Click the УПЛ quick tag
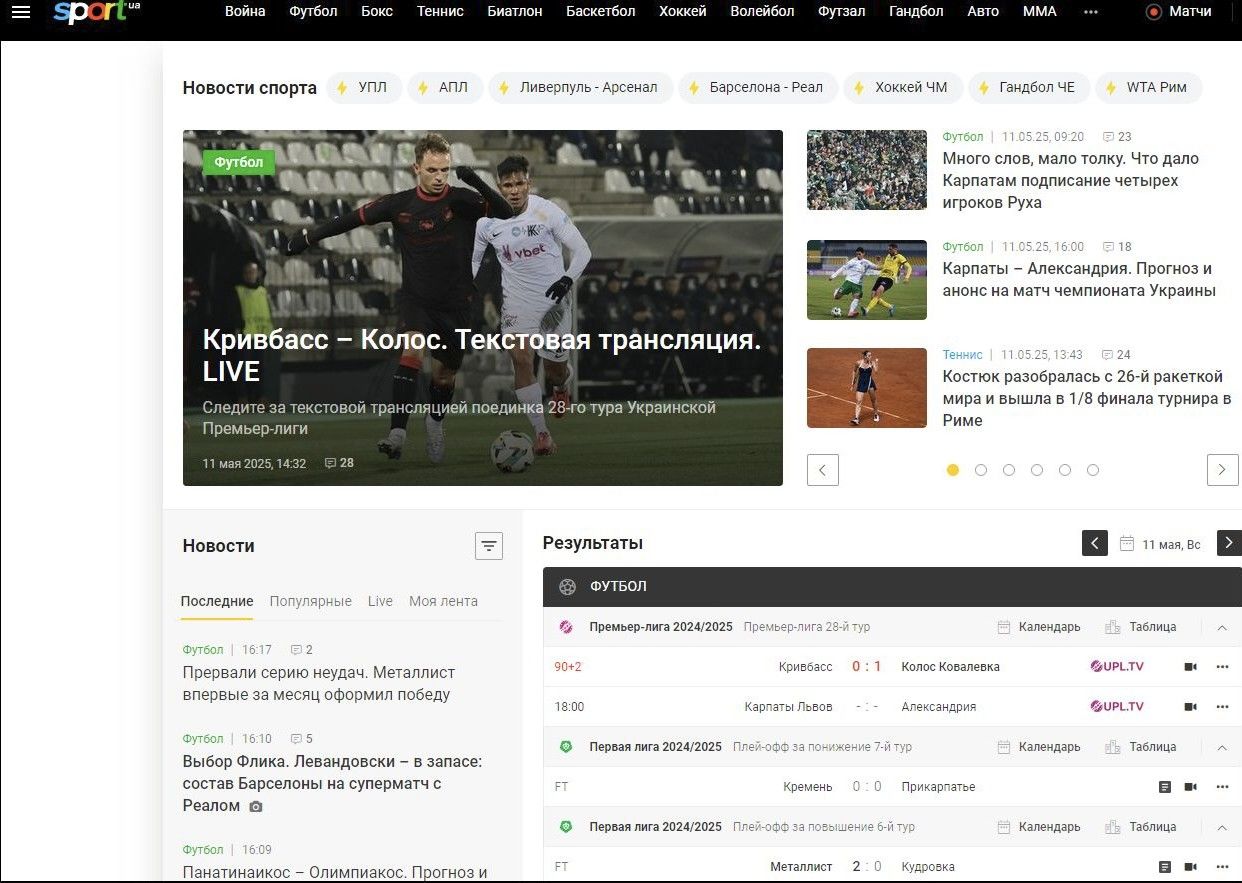Viewport: 1242px width, 883px height. click(x=364, y=88)
